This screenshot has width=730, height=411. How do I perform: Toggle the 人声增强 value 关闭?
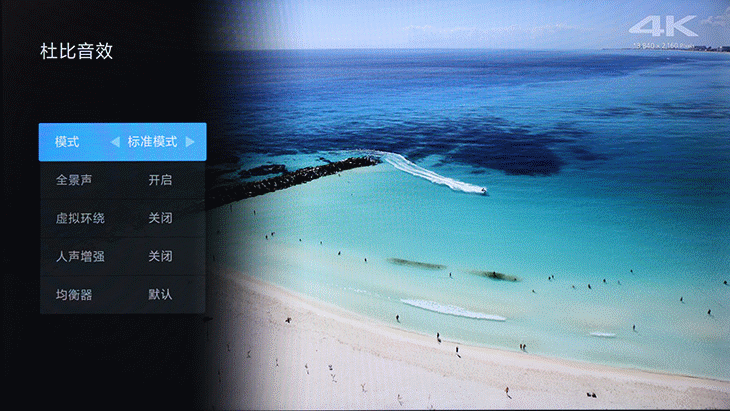pyautogui.click(x=160, y=256)
